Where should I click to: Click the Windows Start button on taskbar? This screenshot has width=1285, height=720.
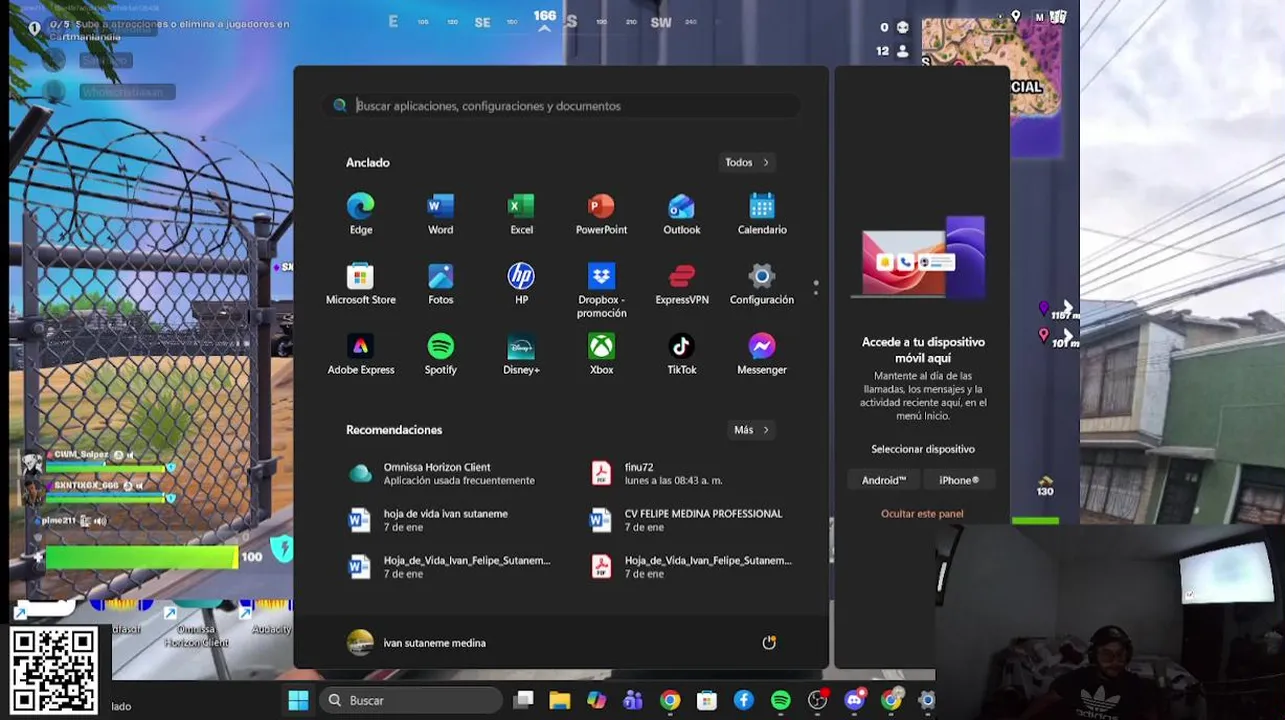tap(298, 700)
